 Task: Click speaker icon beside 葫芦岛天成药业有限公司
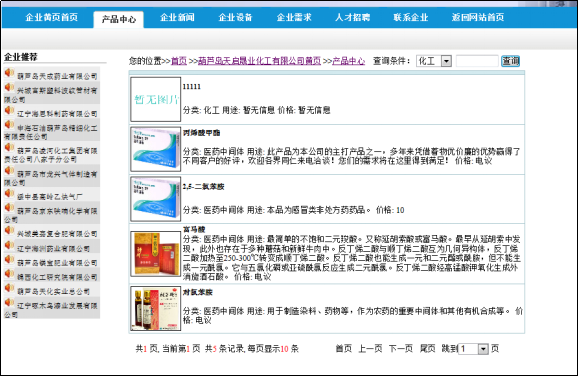pyautogui.click(x=9, y=73)
